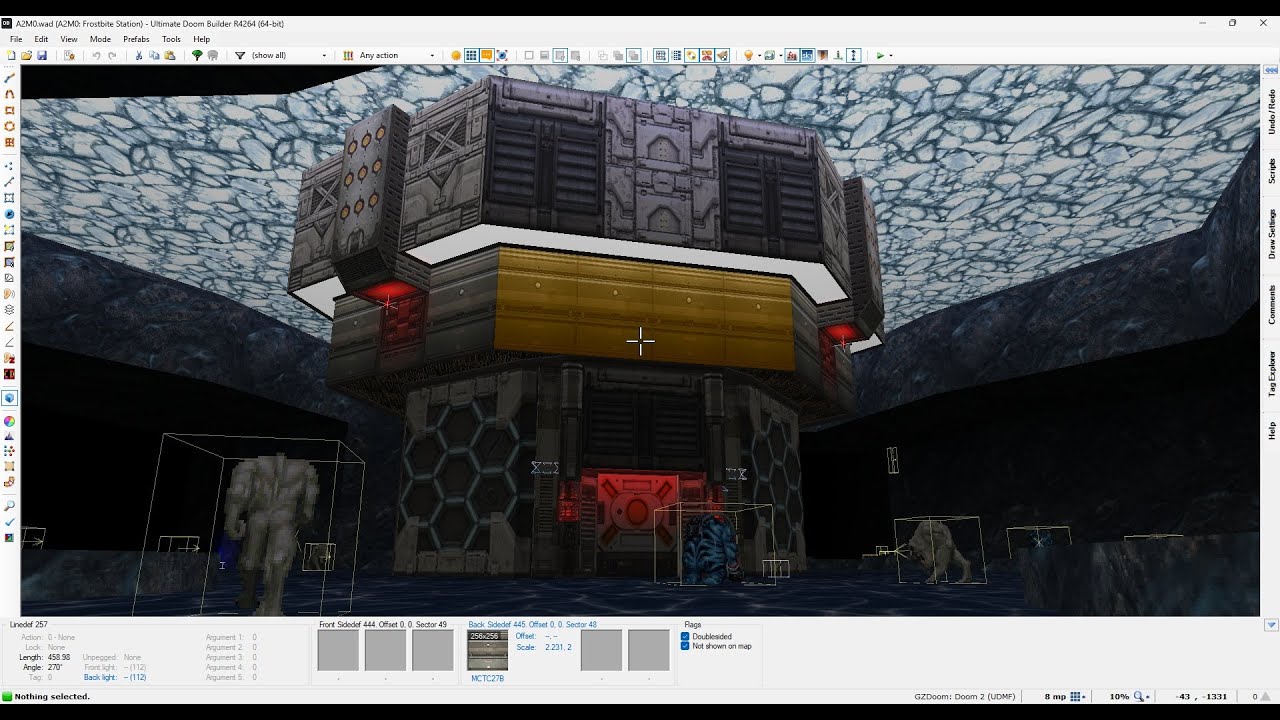Click the color wheel sidebar icon
Screen dimensions: 1280x720
(x=10, y=421)
